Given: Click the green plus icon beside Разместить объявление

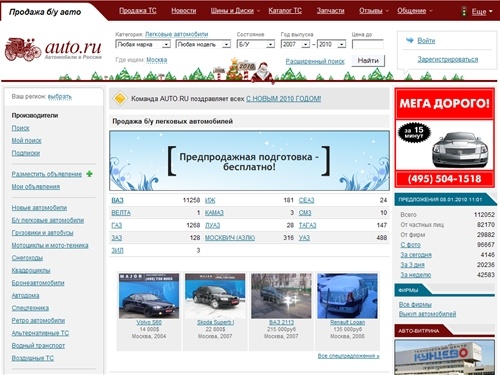Looking at the screenshot, I should 89,174.
